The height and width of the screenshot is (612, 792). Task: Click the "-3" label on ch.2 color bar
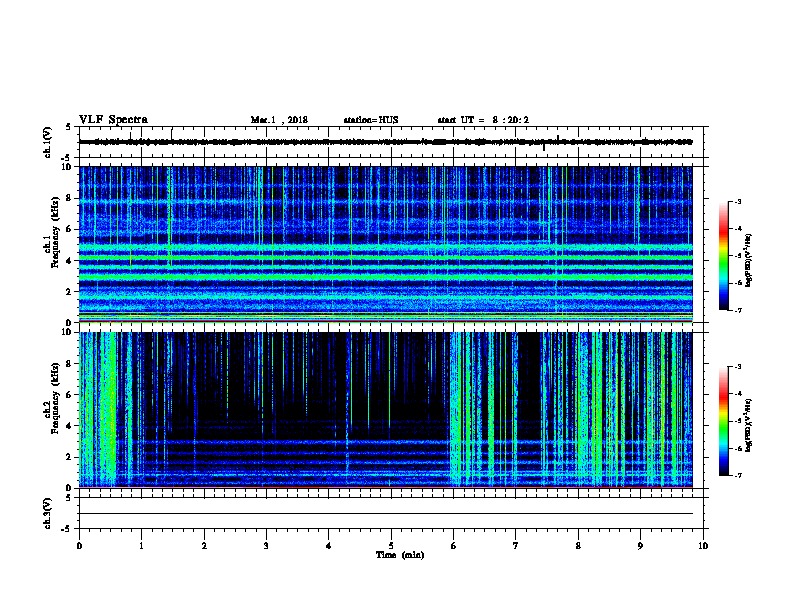(738, 367)
